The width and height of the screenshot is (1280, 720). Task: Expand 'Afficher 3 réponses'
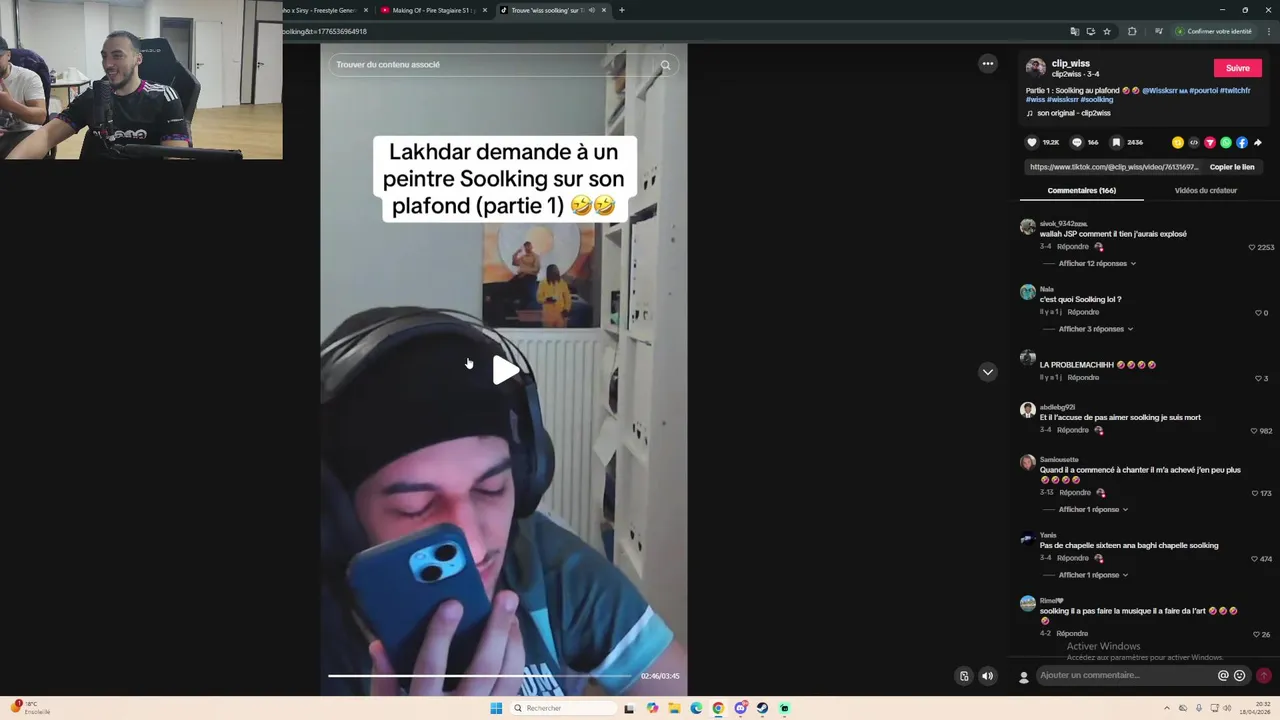pyautogui.click(x=1095, y=329)
